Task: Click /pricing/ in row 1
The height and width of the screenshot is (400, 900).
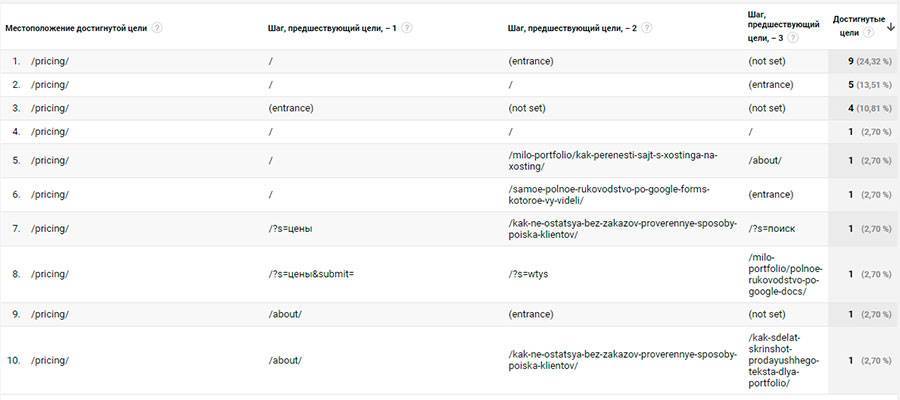Action: (x=50, y=61)
